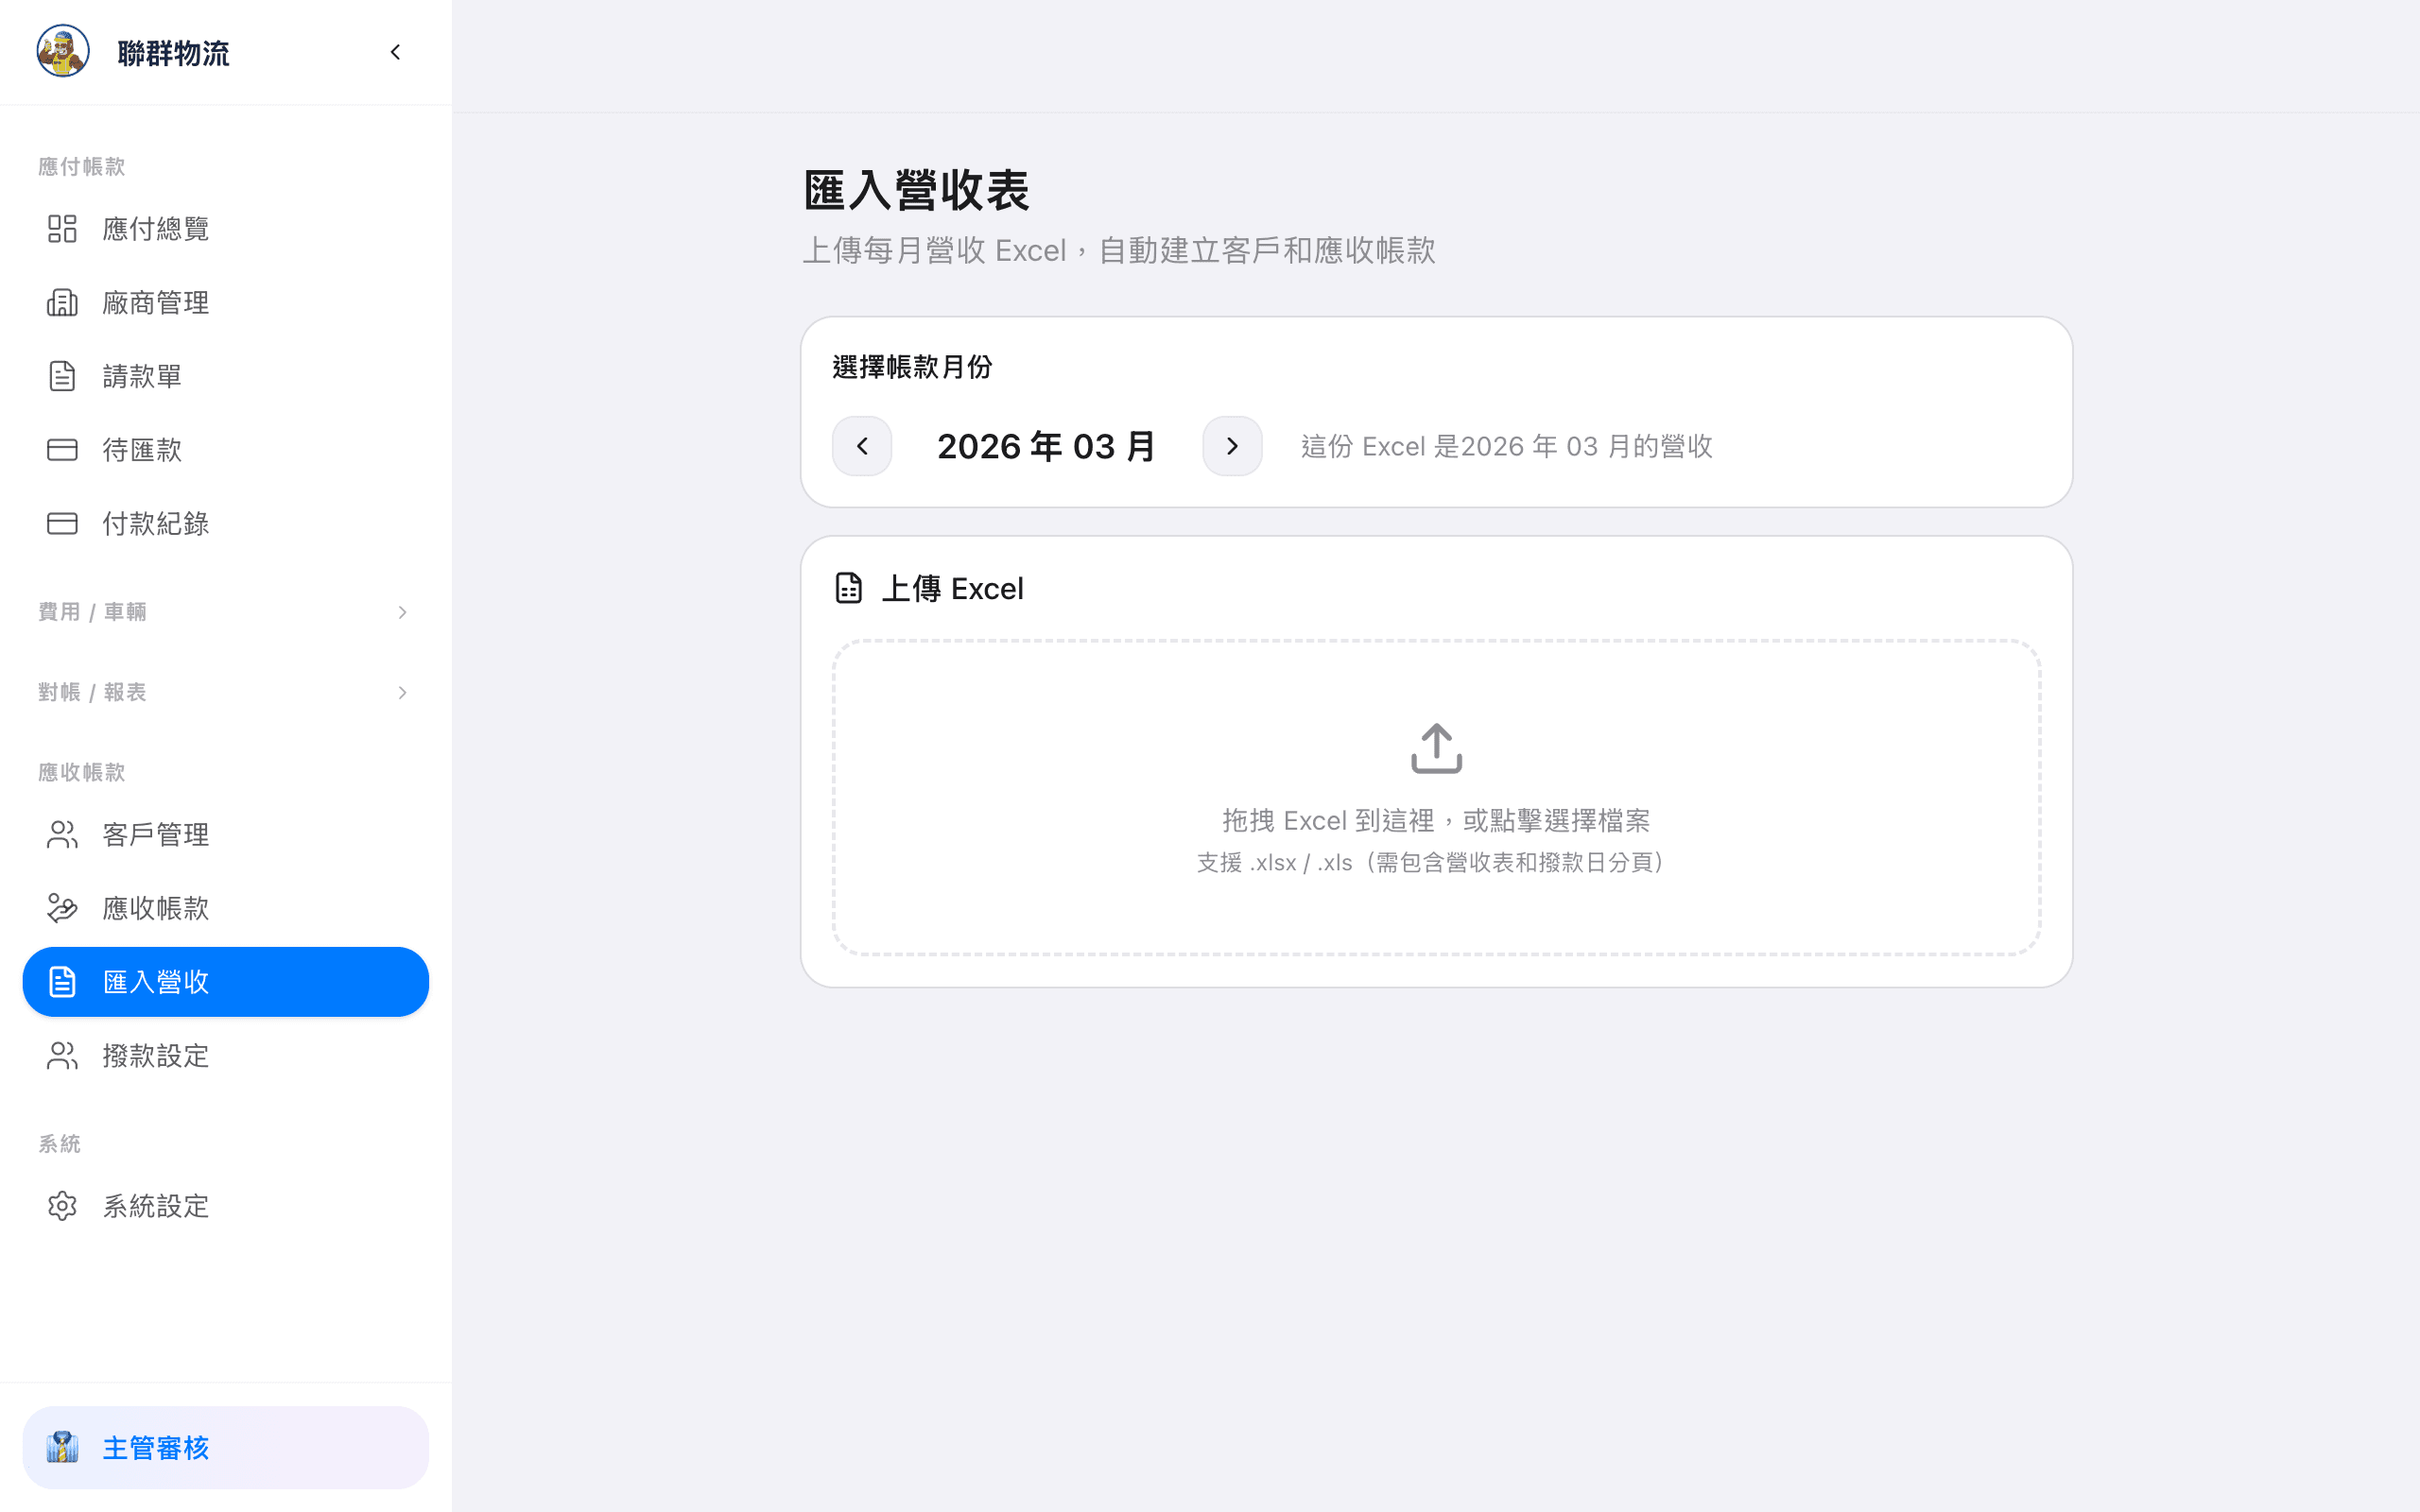
Task: Open the 系統設定 gear icon
Action: click(62, 1205)
